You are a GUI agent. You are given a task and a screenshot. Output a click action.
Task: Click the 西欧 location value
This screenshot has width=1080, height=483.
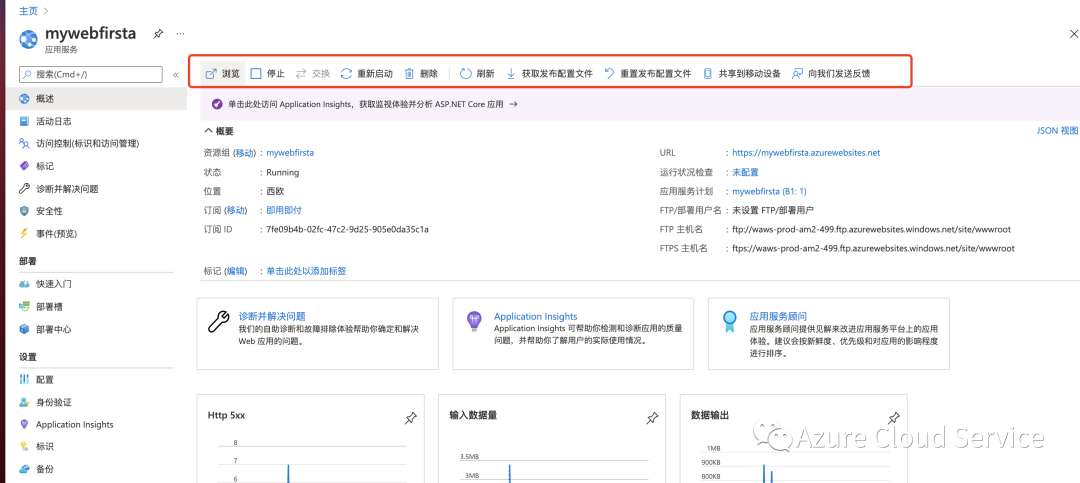coord(275,191)
